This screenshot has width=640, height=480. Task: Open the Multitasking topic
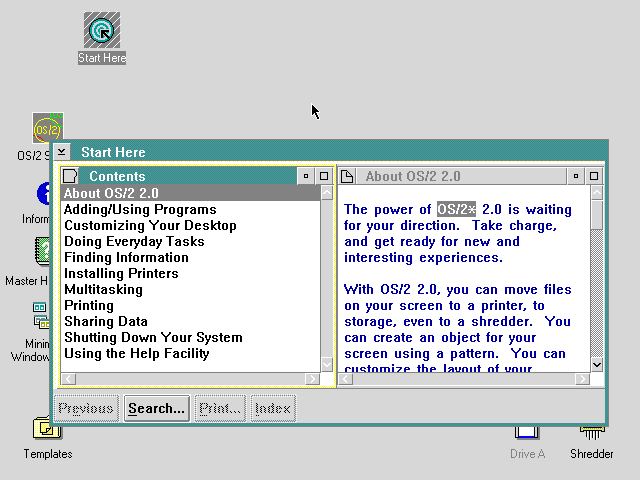click(x=103, y=289)
